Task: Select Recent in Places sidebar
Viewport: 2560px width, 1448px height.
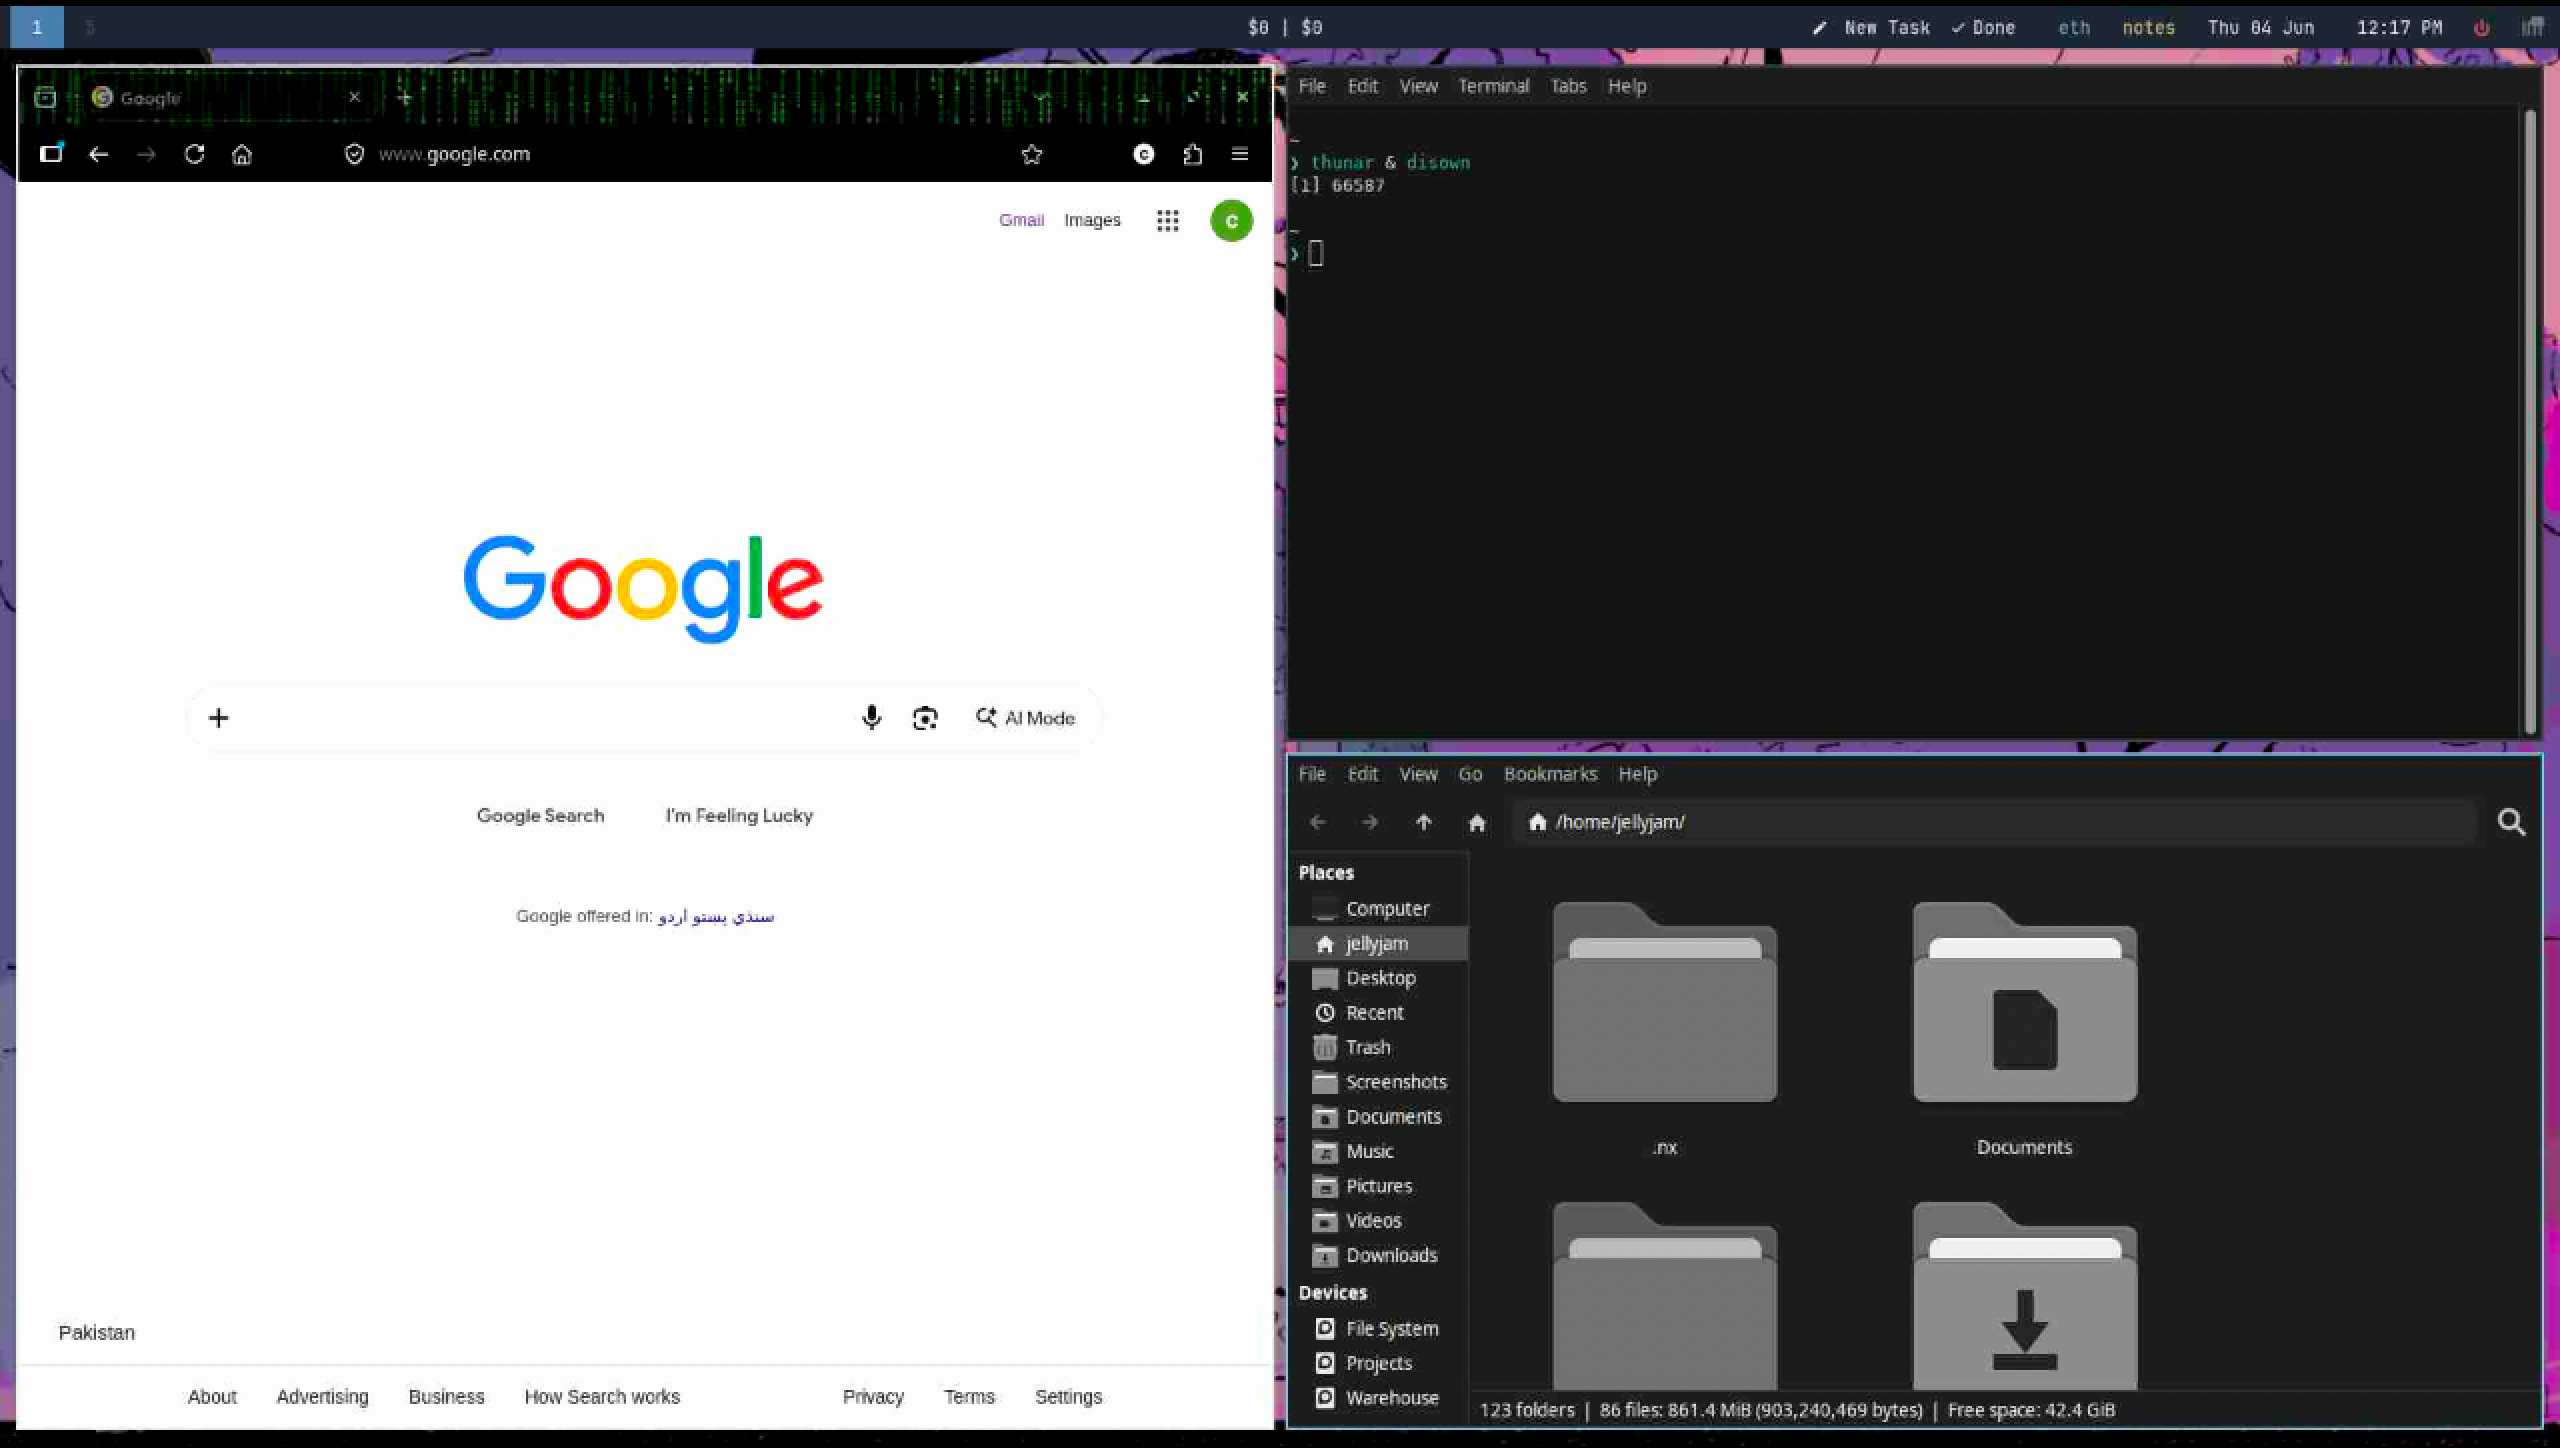Action: point(1378,1013)
